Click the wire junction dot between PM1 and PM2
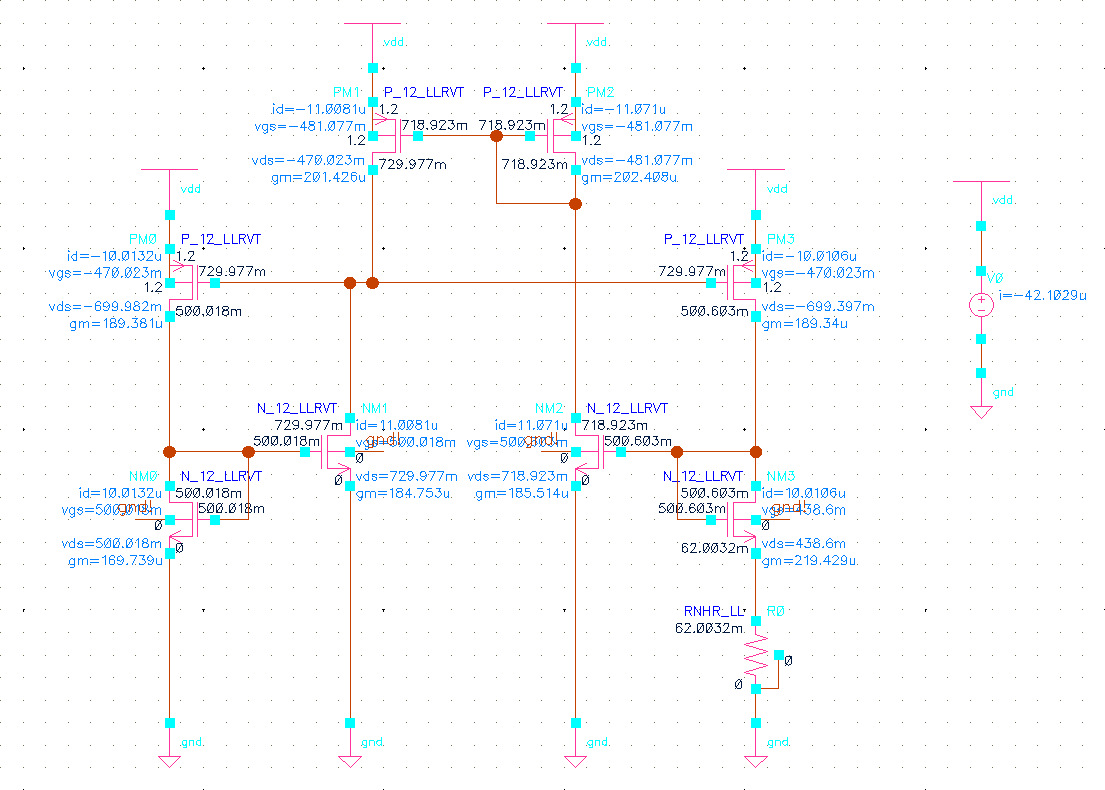The width and height of the screenshot is (1105, 790). [496, 137]
